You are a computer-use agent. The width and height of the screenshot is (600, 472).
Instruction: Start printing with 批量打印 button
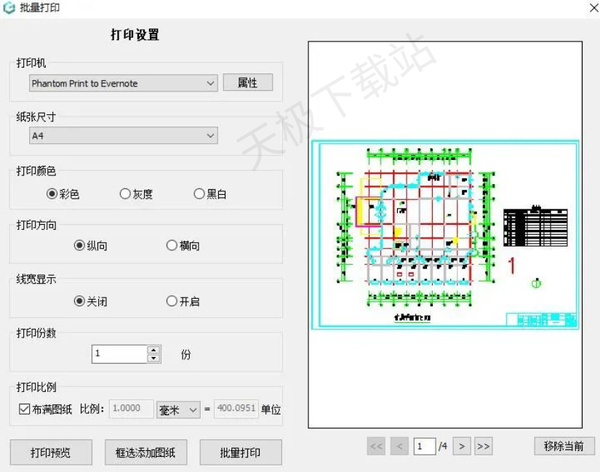tap(241, 452)
